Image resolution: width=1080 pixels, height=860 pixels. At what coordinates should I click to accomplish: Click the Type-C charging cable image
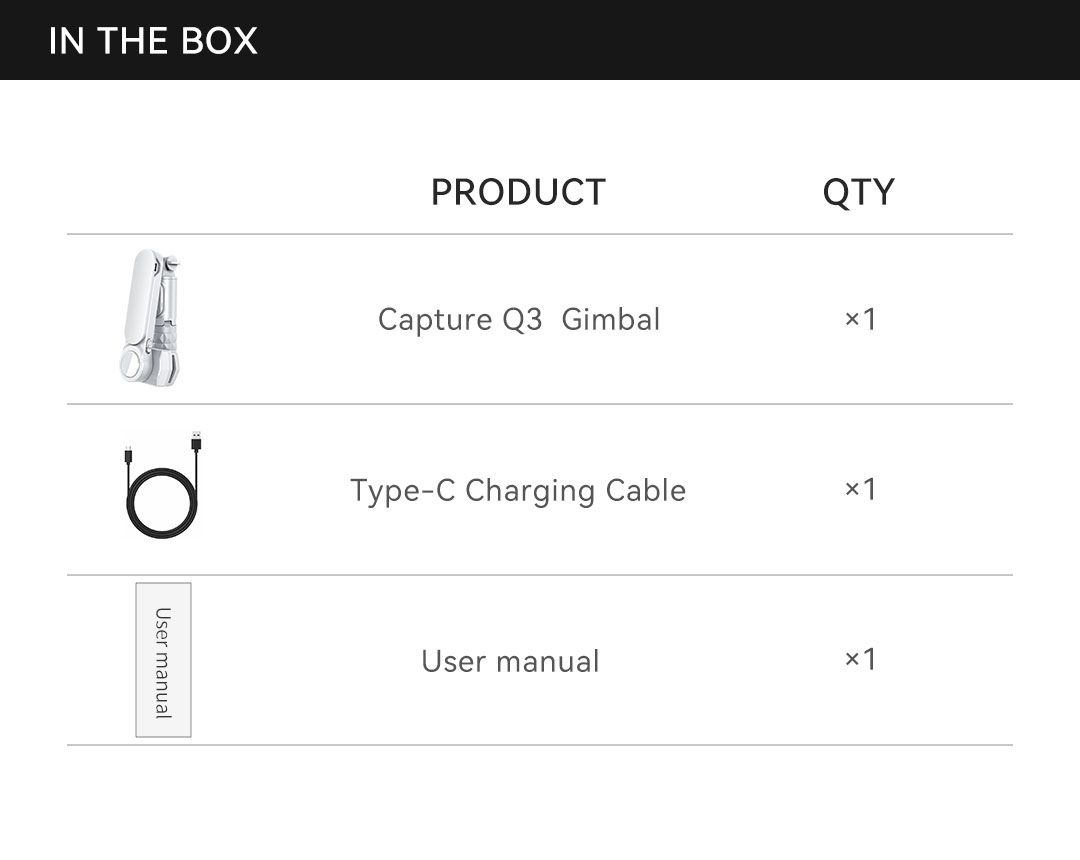pos(163,485)
